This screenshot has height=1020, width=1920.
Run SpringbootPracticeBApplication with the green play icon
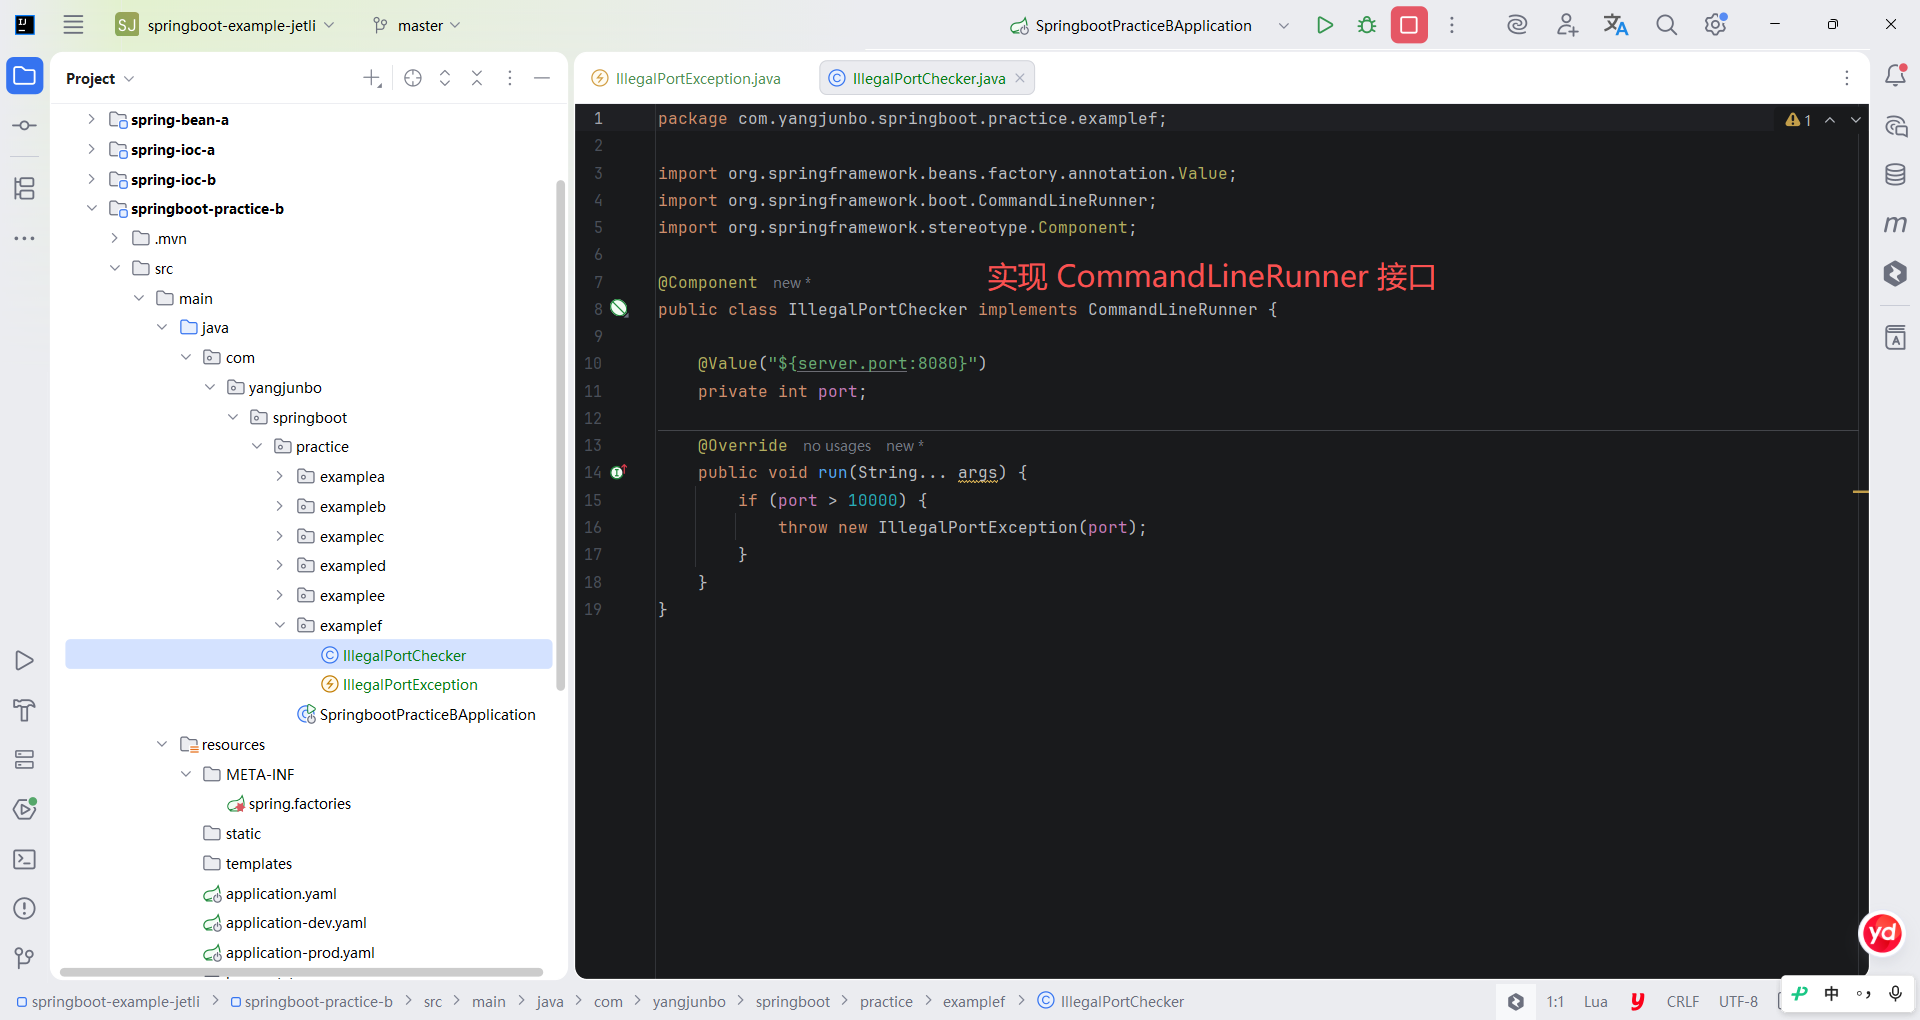pos(1325,25)
